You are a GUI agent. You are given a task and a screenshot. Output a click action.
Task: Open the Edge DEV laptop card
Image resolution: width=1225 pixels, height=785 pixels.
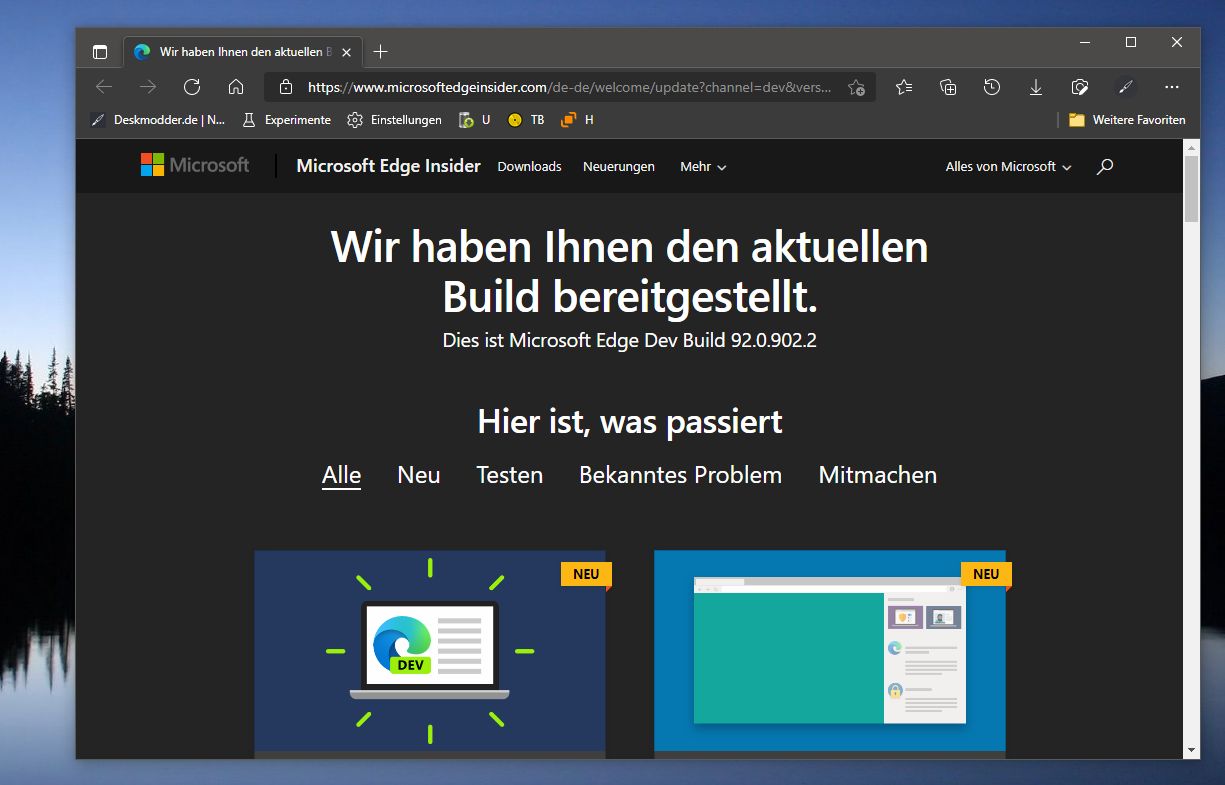[430, 652]
